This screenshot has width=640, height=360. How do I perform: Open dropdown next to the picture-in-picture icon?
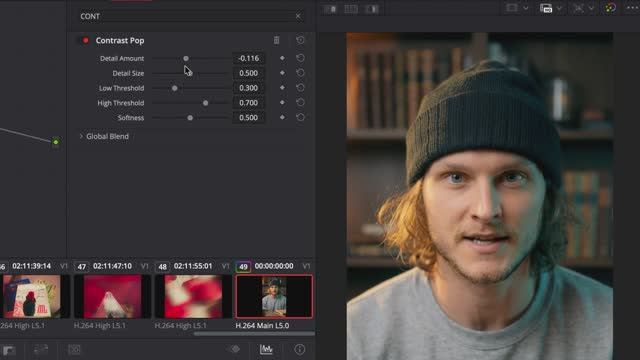coord(559,8)
